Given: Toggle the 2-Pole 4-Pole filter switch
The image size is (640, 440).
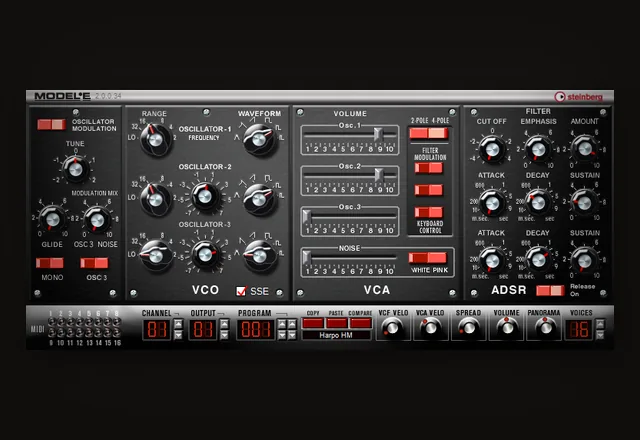Looking at the screenshot, I should click(429, 133).
